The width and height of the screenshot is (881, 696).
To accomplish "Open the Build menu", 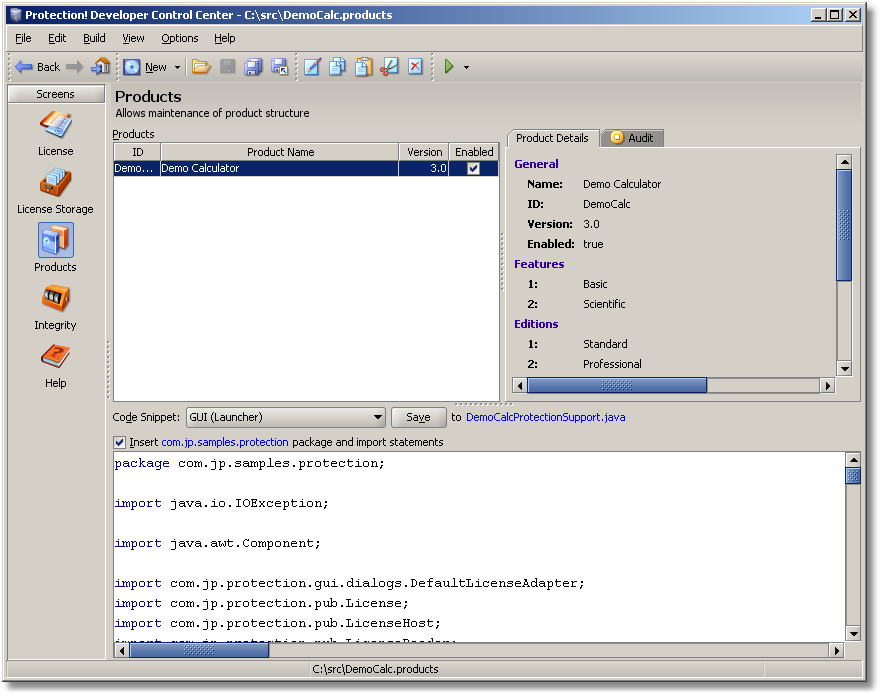I will (x=94, y=38).
